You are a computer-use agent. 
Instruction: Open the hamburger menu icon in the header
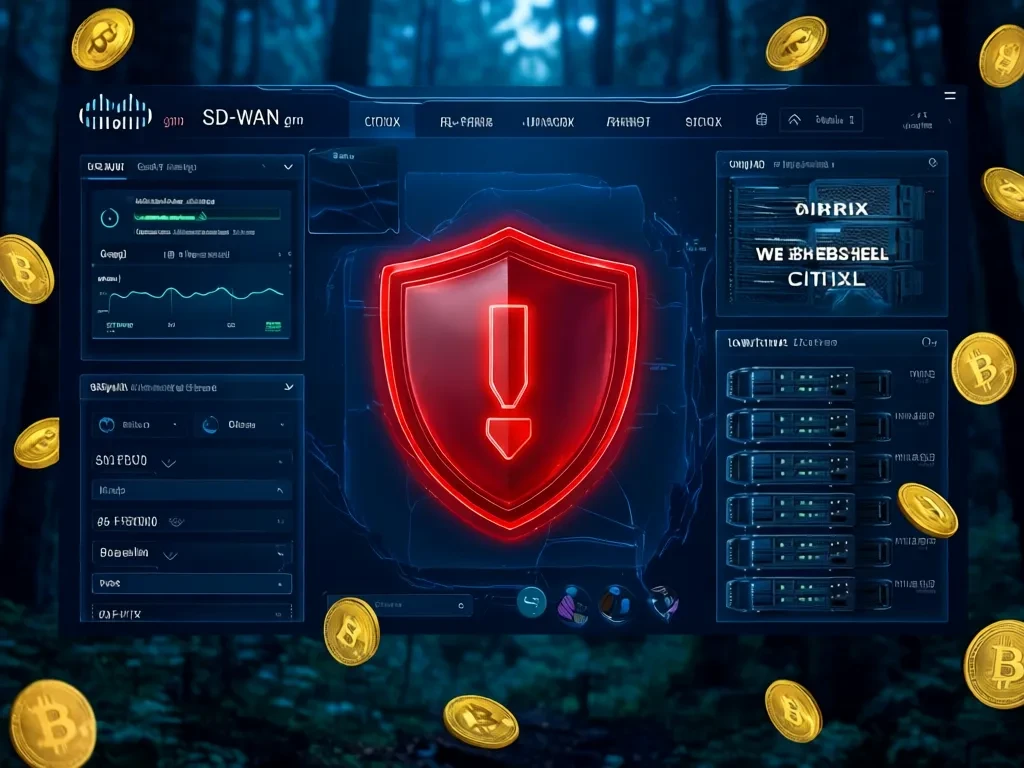click(950, 96)
